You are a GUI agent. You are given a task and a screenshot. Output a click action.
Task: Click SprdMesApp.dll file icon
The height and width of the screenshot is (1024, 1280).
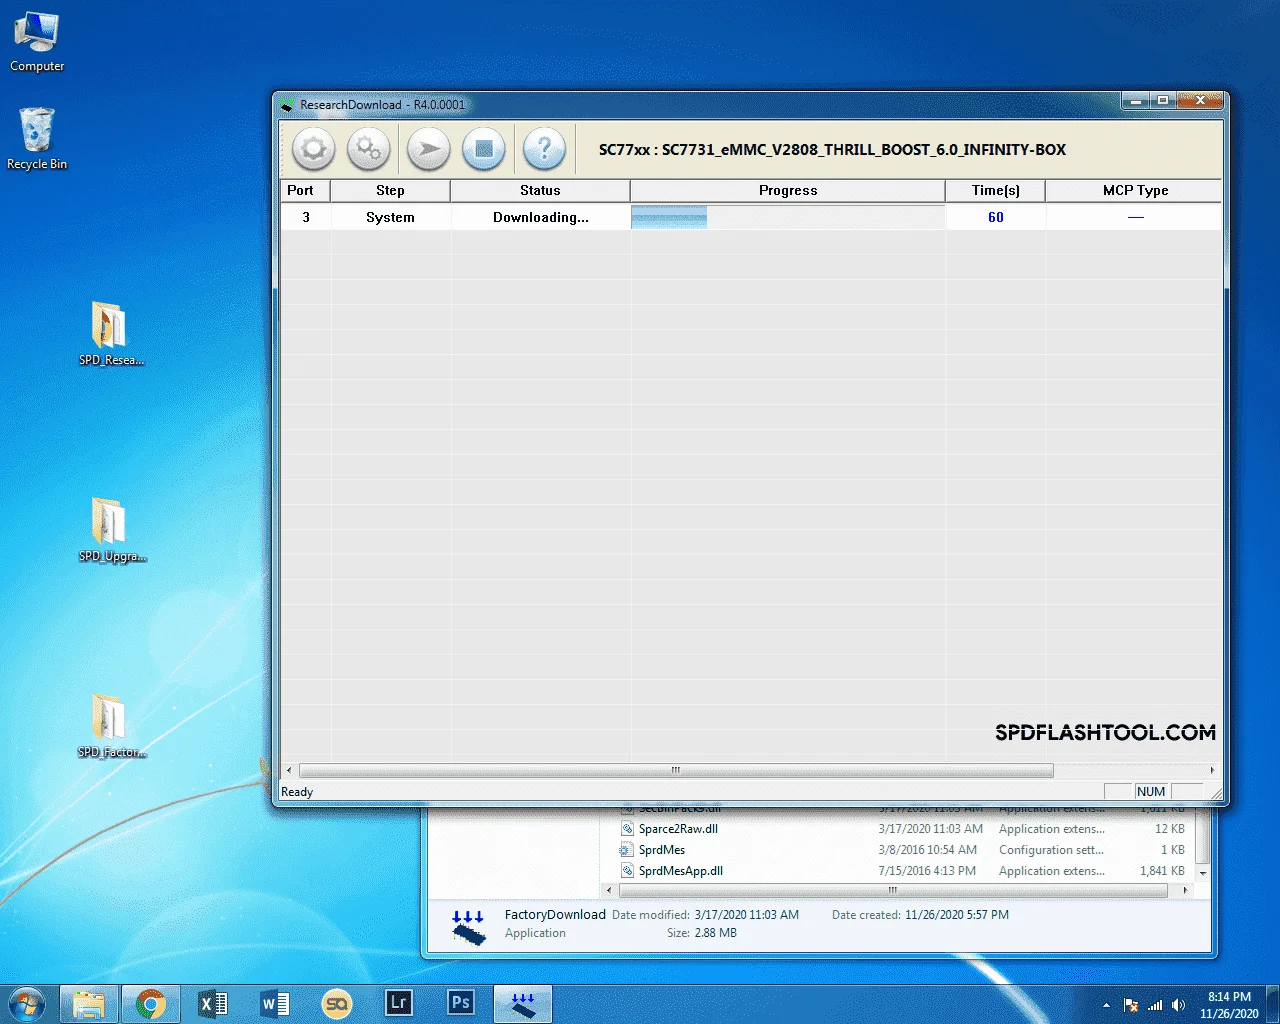(x=627, y=871)
